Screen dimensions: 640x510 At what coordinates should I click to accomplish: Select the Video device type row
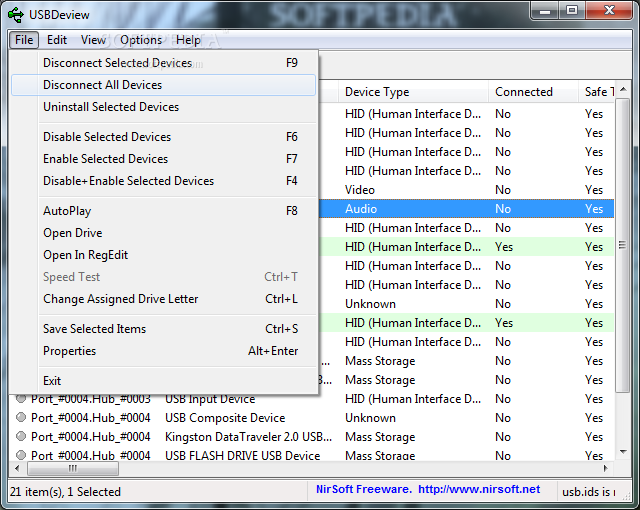coord(466,190)
